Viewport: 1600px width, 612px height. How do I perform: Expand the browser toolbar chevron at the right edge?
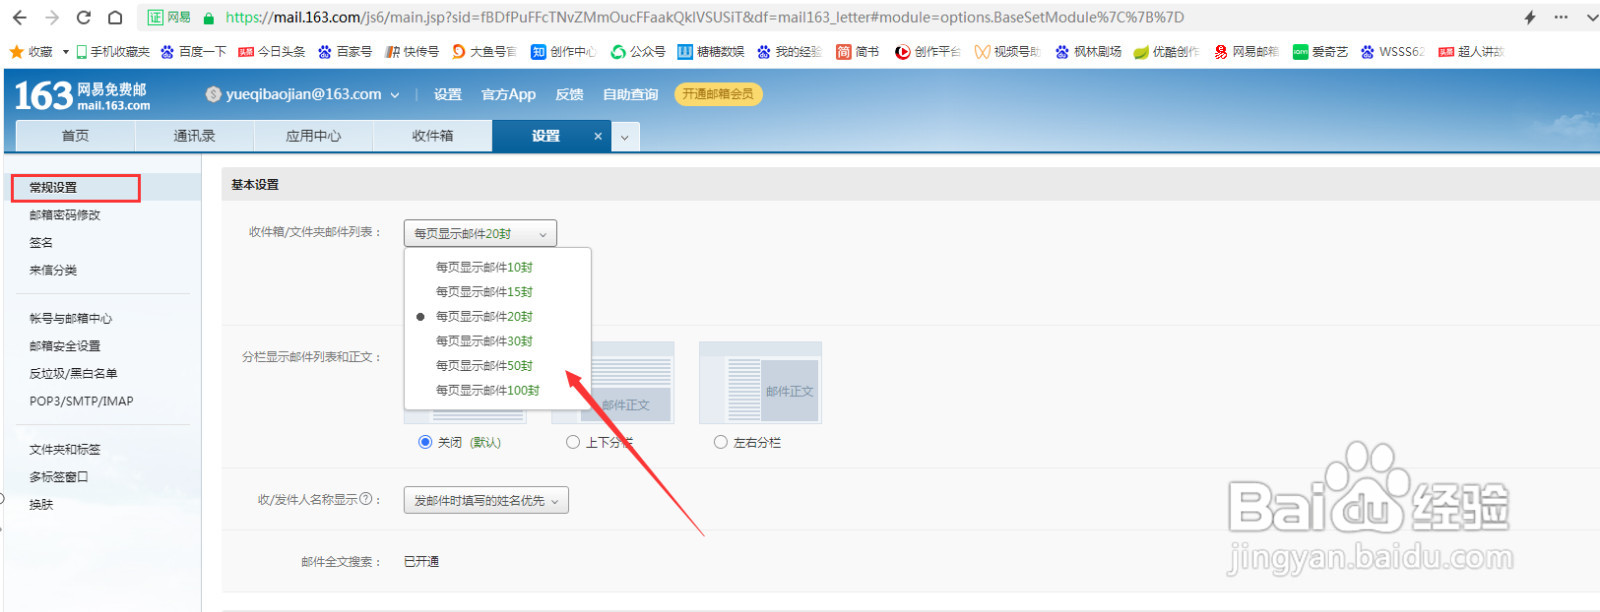pyautogui.click(x=1592, y=17)
